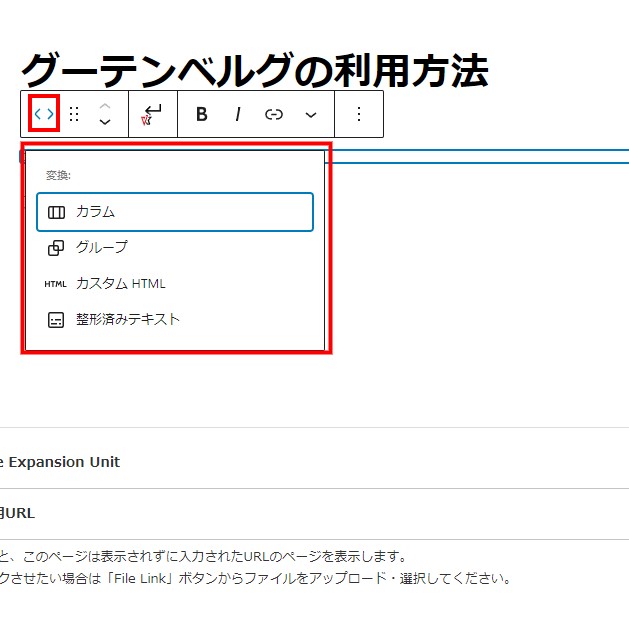Click the columns icon beside カラム

pos(56,212)
